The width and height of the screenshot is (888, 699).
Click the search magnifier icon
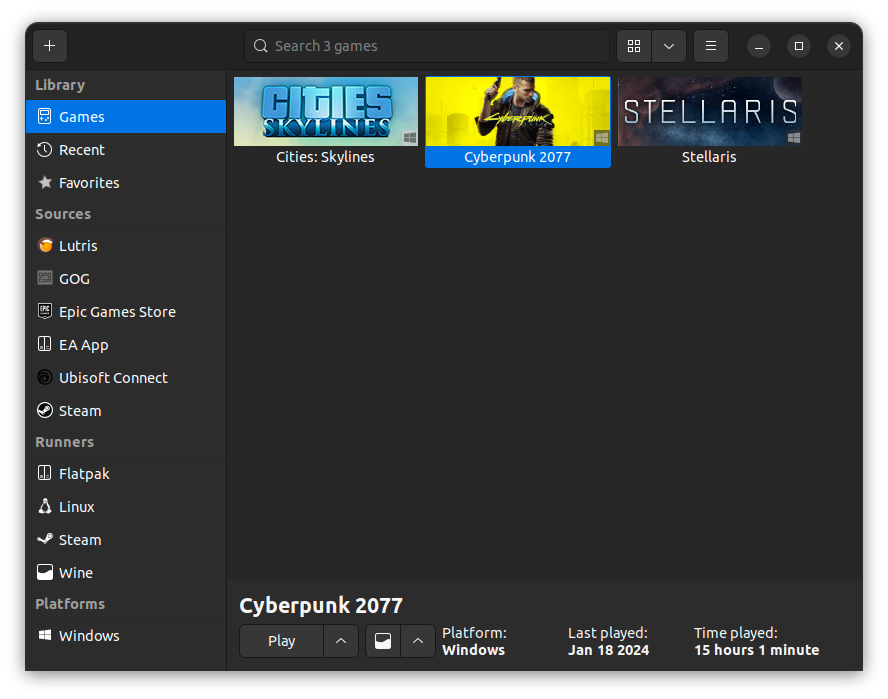[x=261, y=46]
